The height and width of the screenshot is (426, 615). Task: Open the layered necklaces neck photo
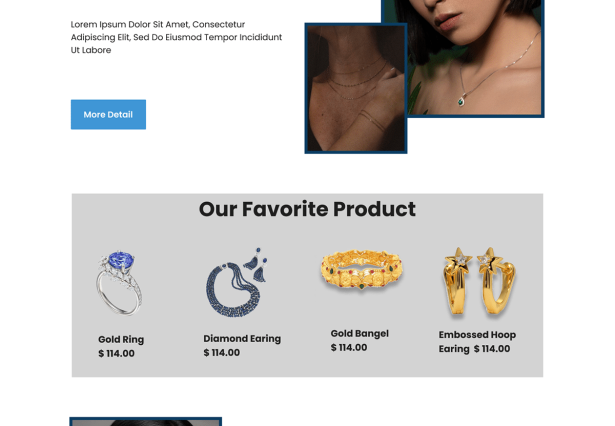pos(356,88)
